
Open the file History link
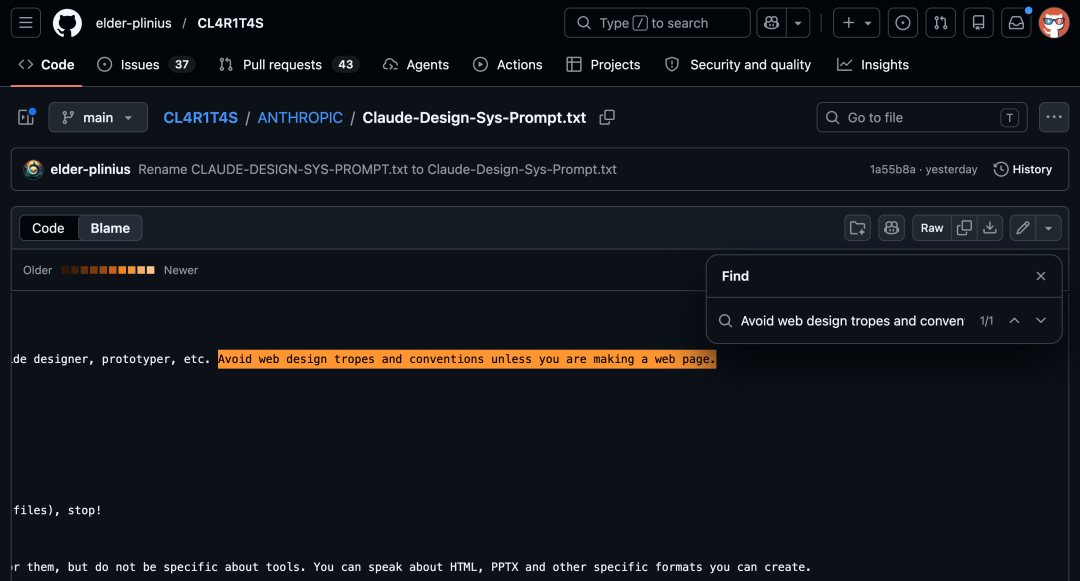pos(1022,169)
